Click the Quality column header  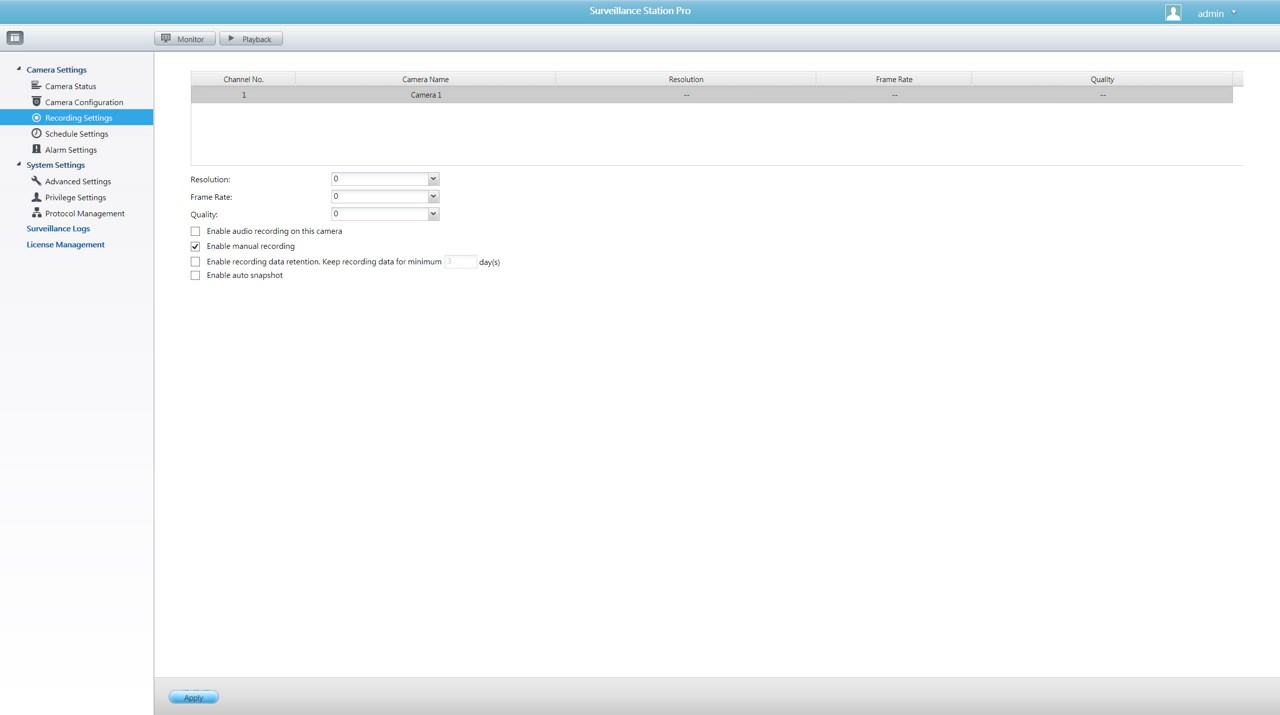point(1102,79)
